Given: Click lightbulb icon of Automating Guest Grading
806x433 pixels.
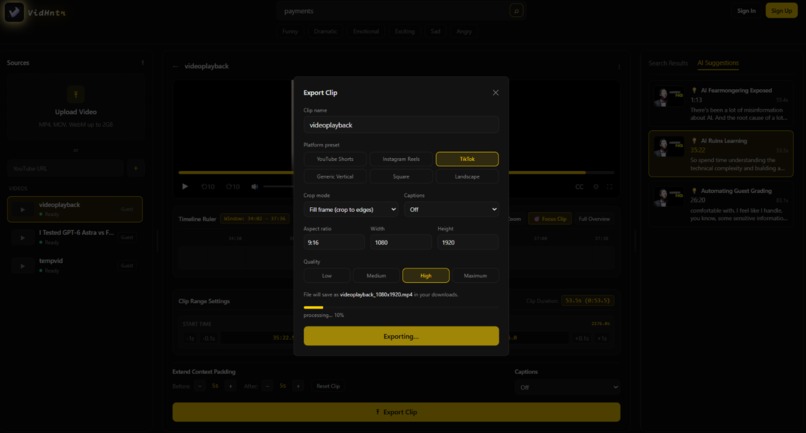Looking at the screenshot, I should click(694, 191).
